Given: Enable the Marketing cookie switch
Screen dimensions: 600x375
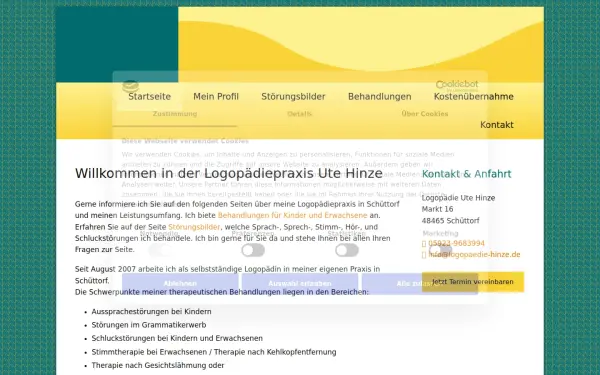Looking at the screenshot, I should (440, 250).
